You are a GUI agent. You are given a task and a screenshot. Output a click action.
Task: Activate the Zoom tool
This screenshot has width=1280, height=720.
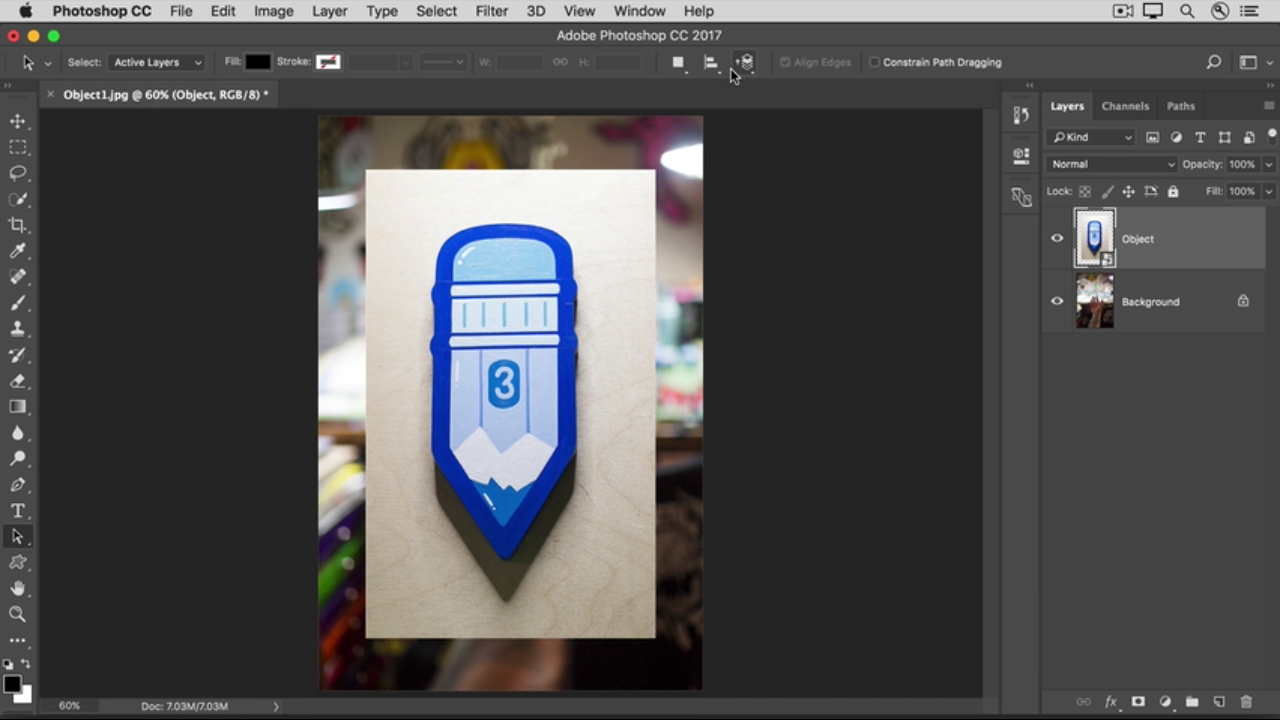point(18,614)
